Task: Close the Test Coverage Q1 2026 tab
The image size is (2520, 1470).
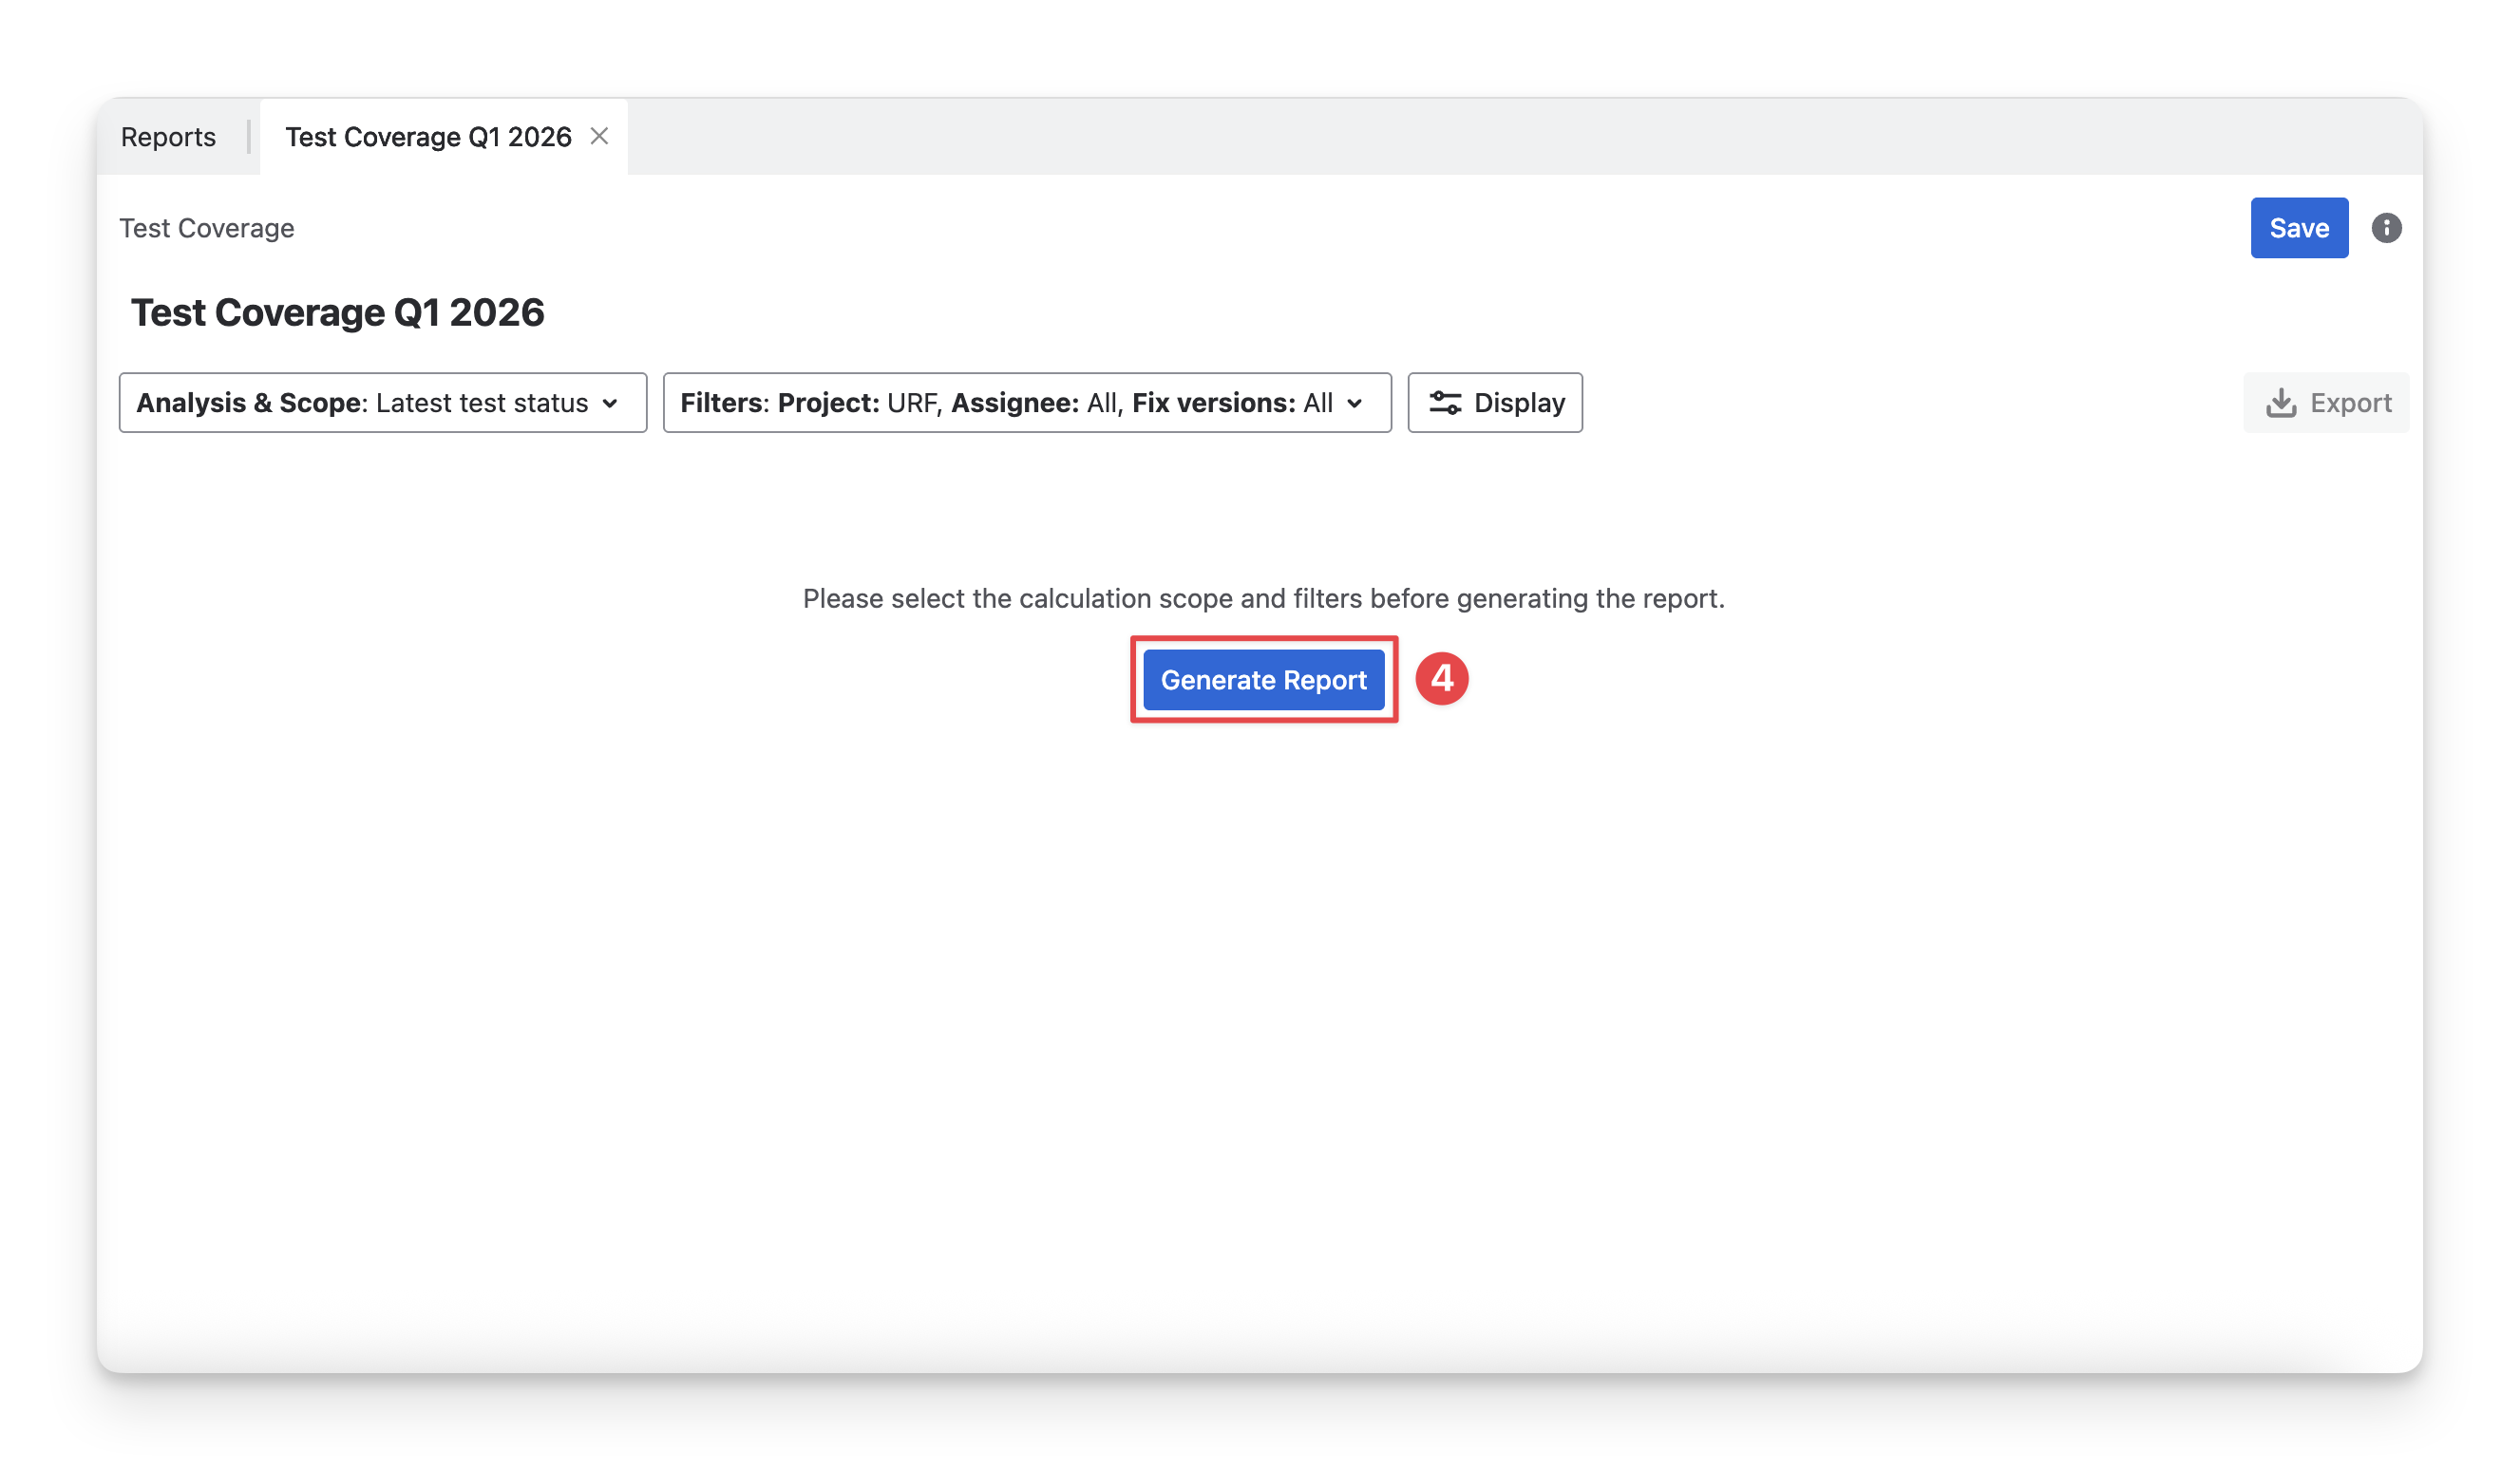Action: pyautogui.click(x=599, y=136)
